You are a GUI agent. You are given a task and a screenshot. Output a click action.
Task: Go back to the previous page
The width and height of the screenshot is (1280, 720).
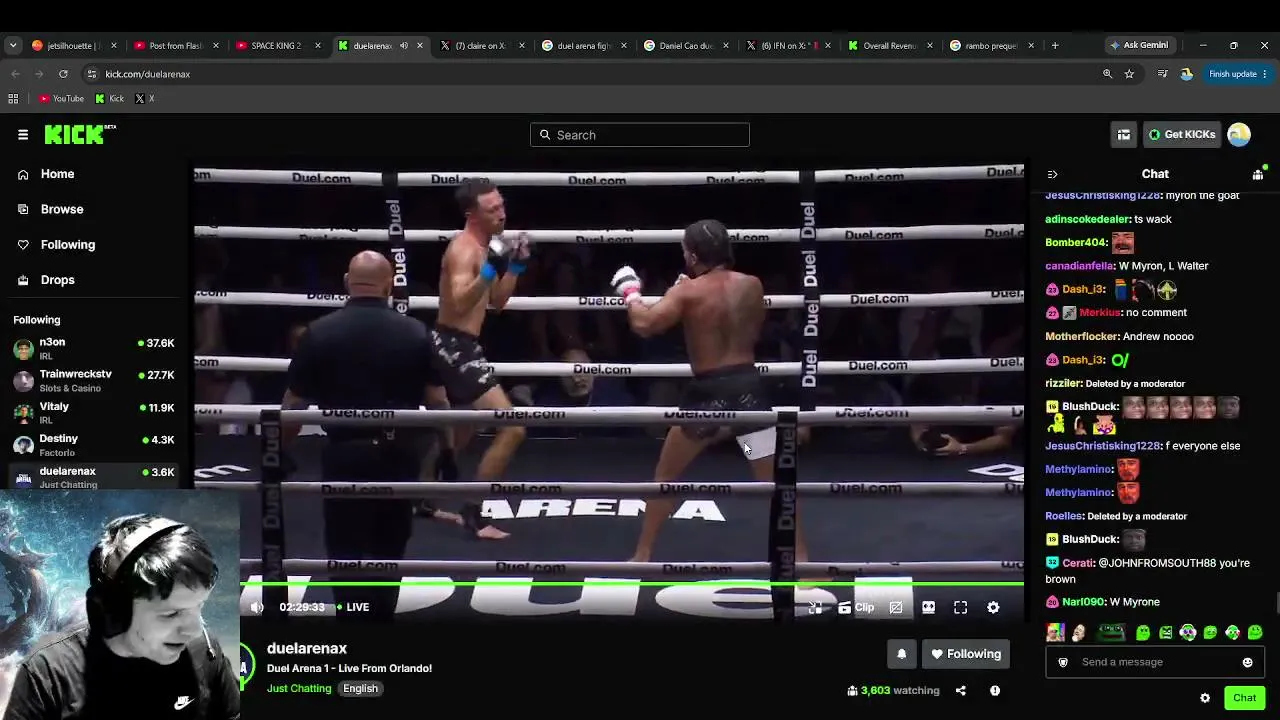[x=15, y=74]
